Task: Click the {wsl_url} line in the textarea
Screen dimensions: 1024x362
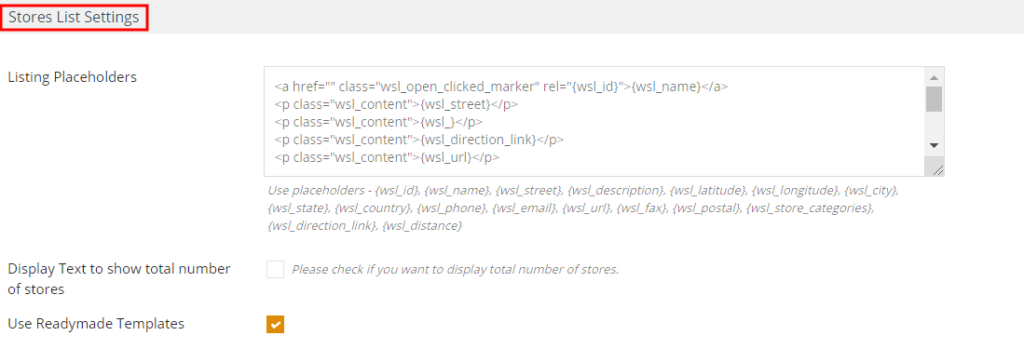Action: [387, 157]
